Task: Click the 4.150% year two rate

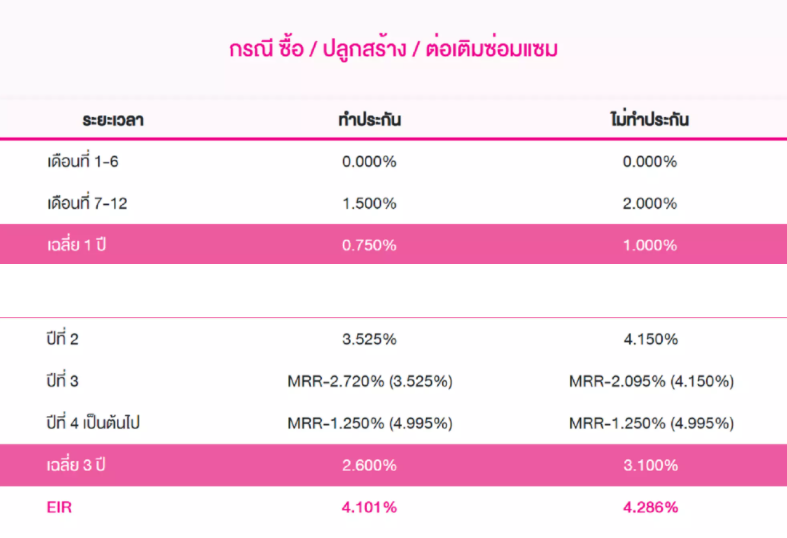Action: coord(650,339)
